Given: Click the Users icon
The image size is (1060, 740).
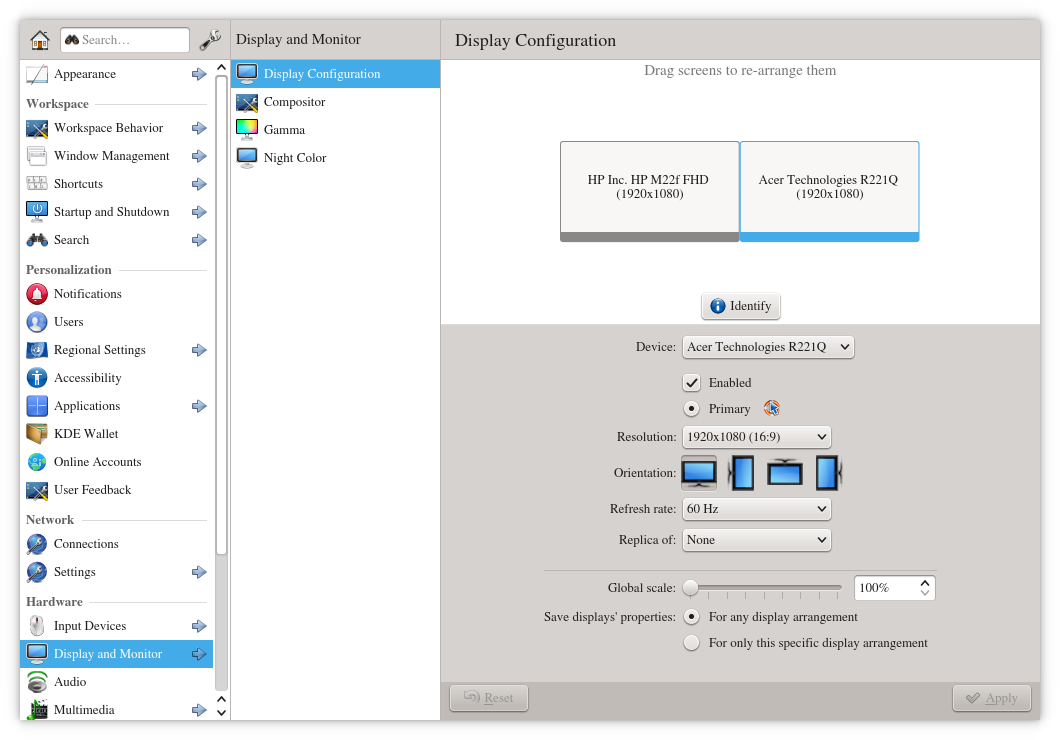Looking at the screenshot, I should (x=37, y=322).
